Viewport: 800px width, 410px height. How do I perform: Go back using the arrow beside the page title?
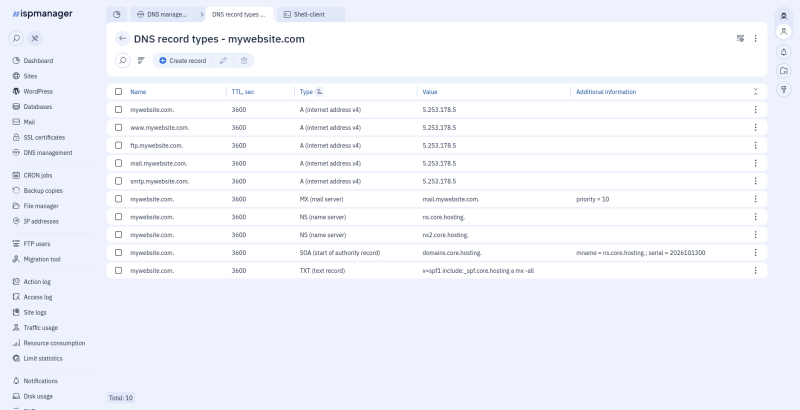pos(122,38)
